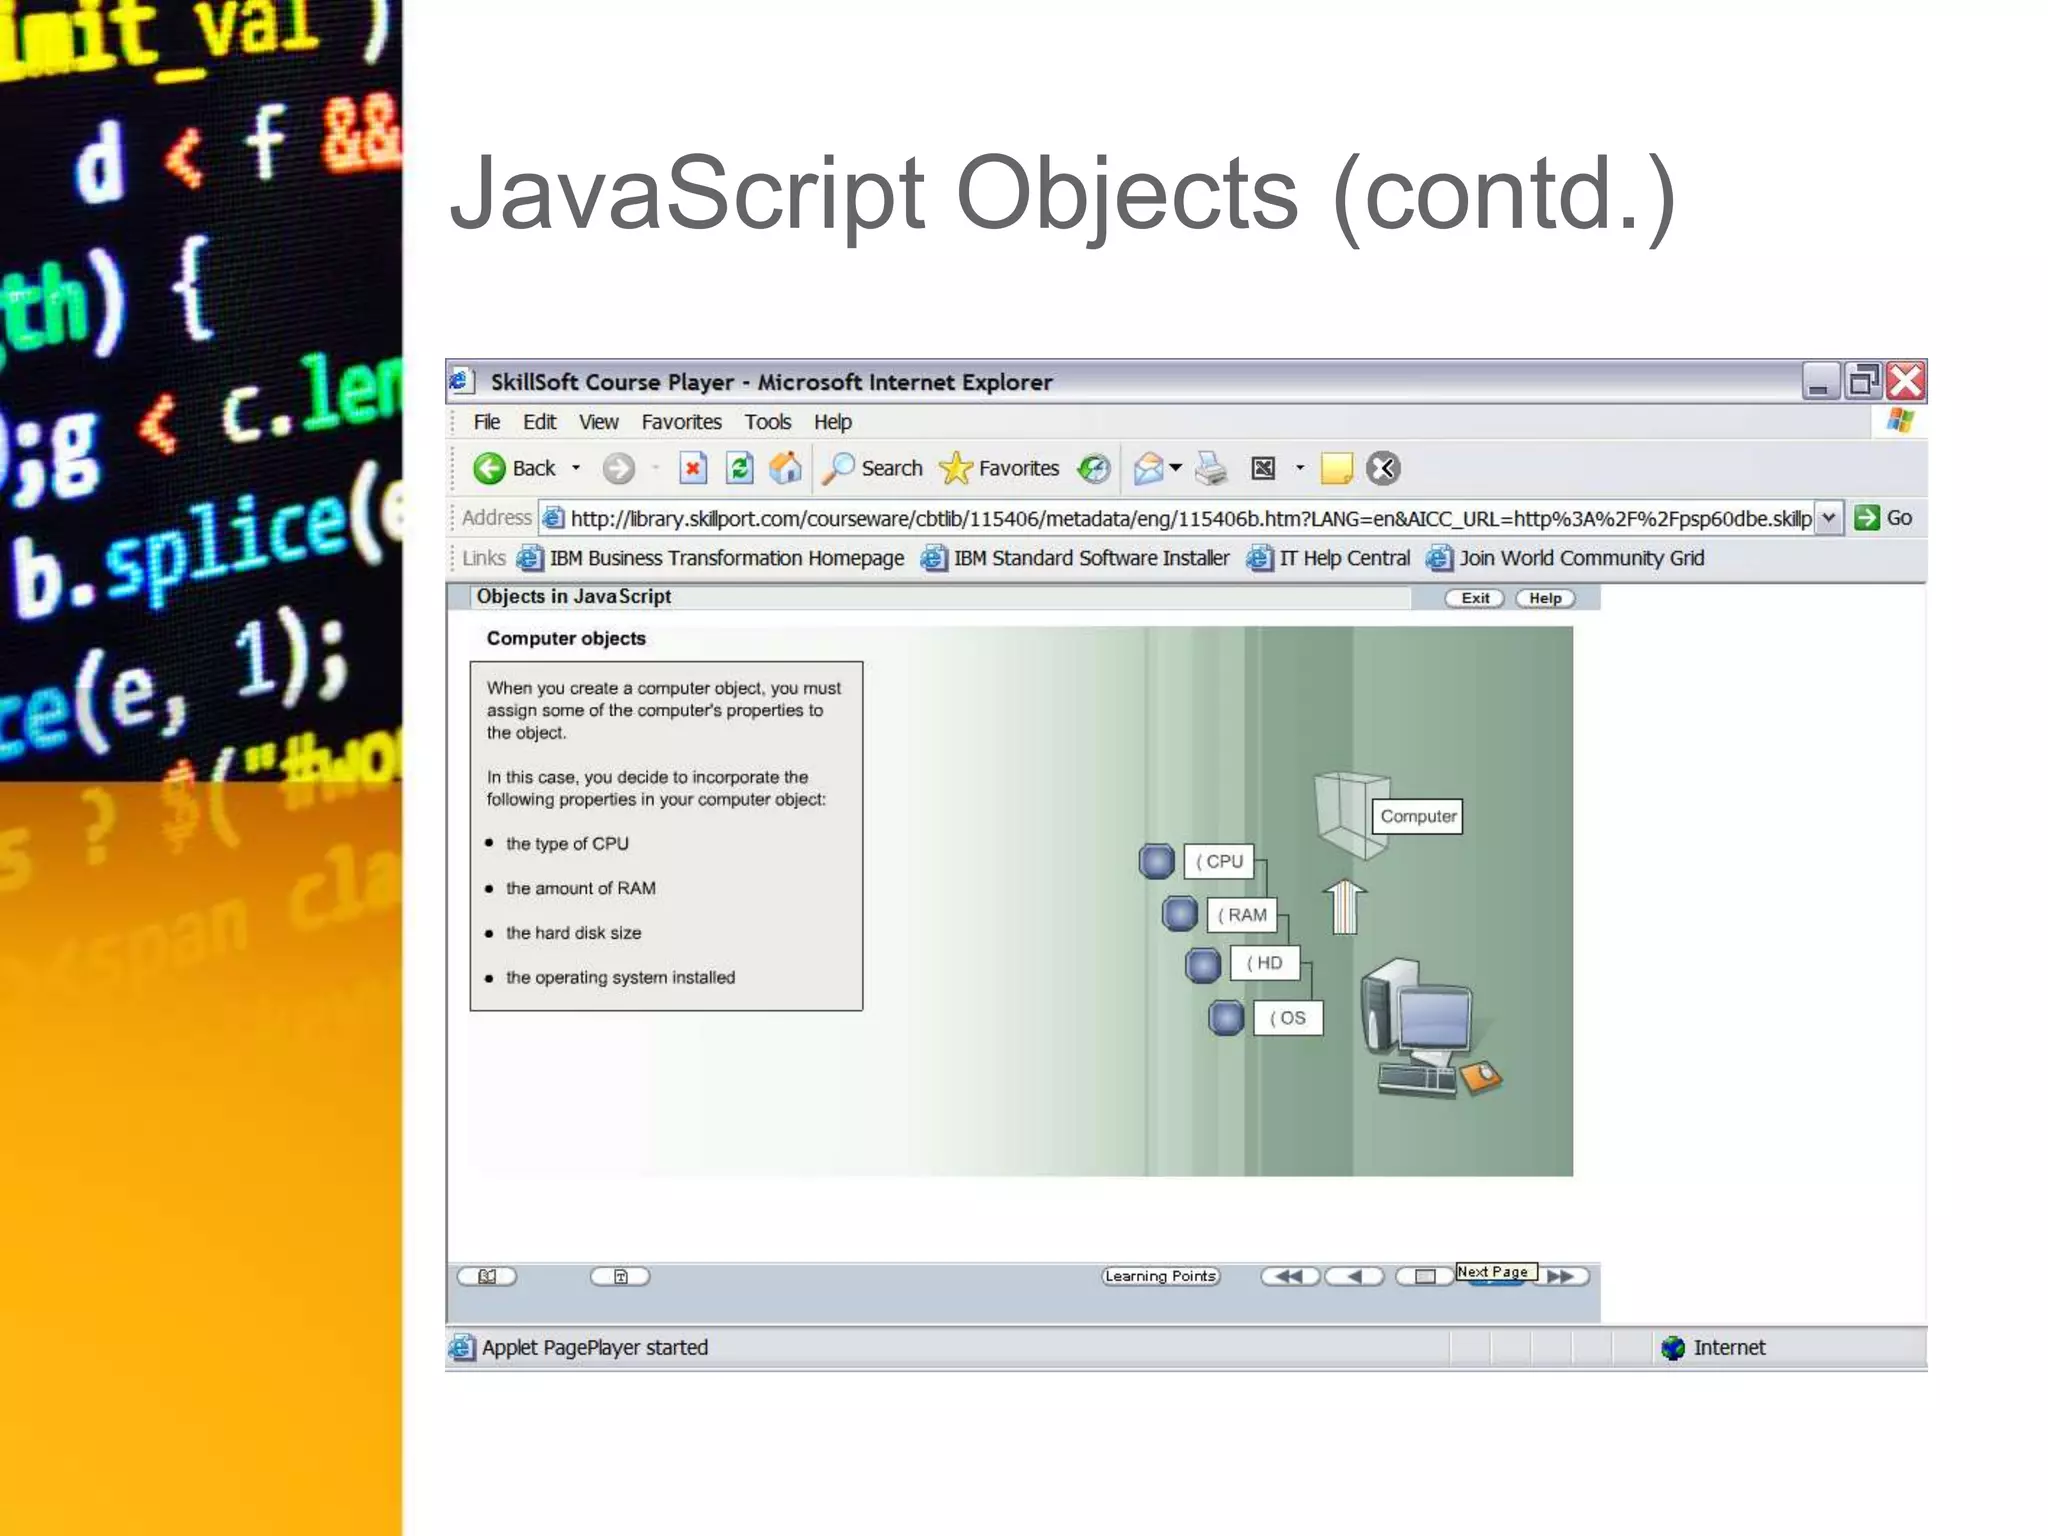Open the Tools menu
The width and height of the screenshot is (2048, 1536).
(x=768, y=422)
